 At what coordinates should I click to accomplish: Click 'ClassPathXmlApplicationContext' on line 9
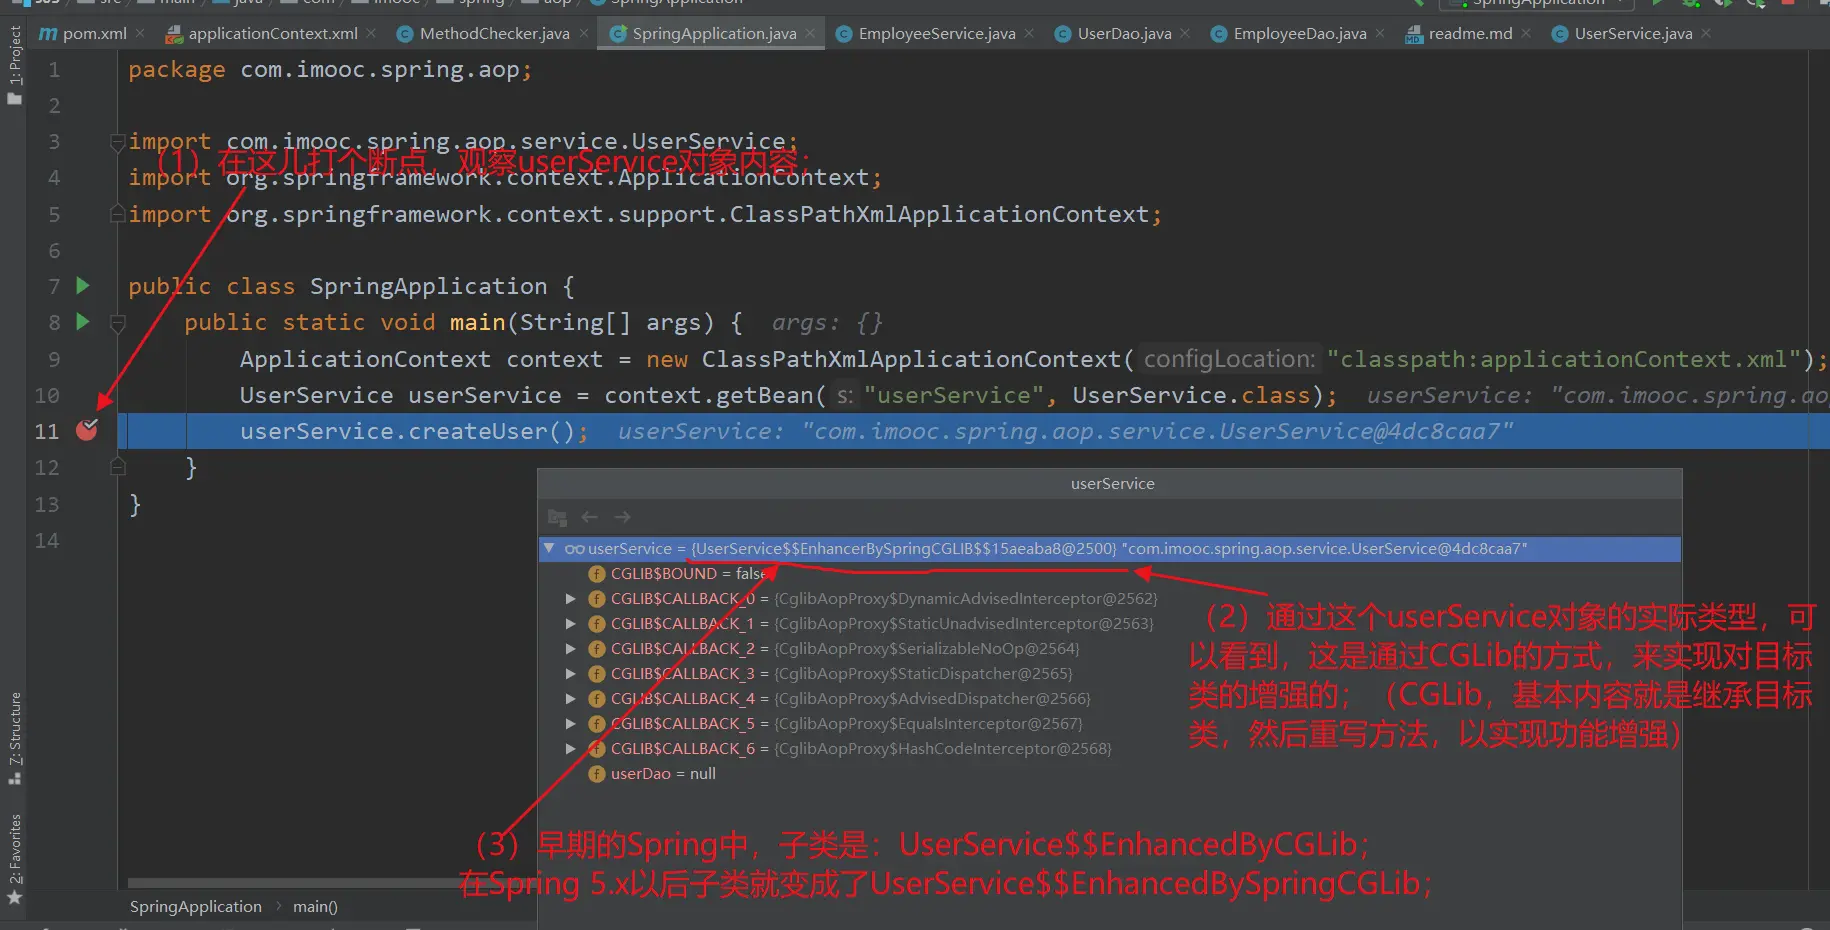point(911,359)
